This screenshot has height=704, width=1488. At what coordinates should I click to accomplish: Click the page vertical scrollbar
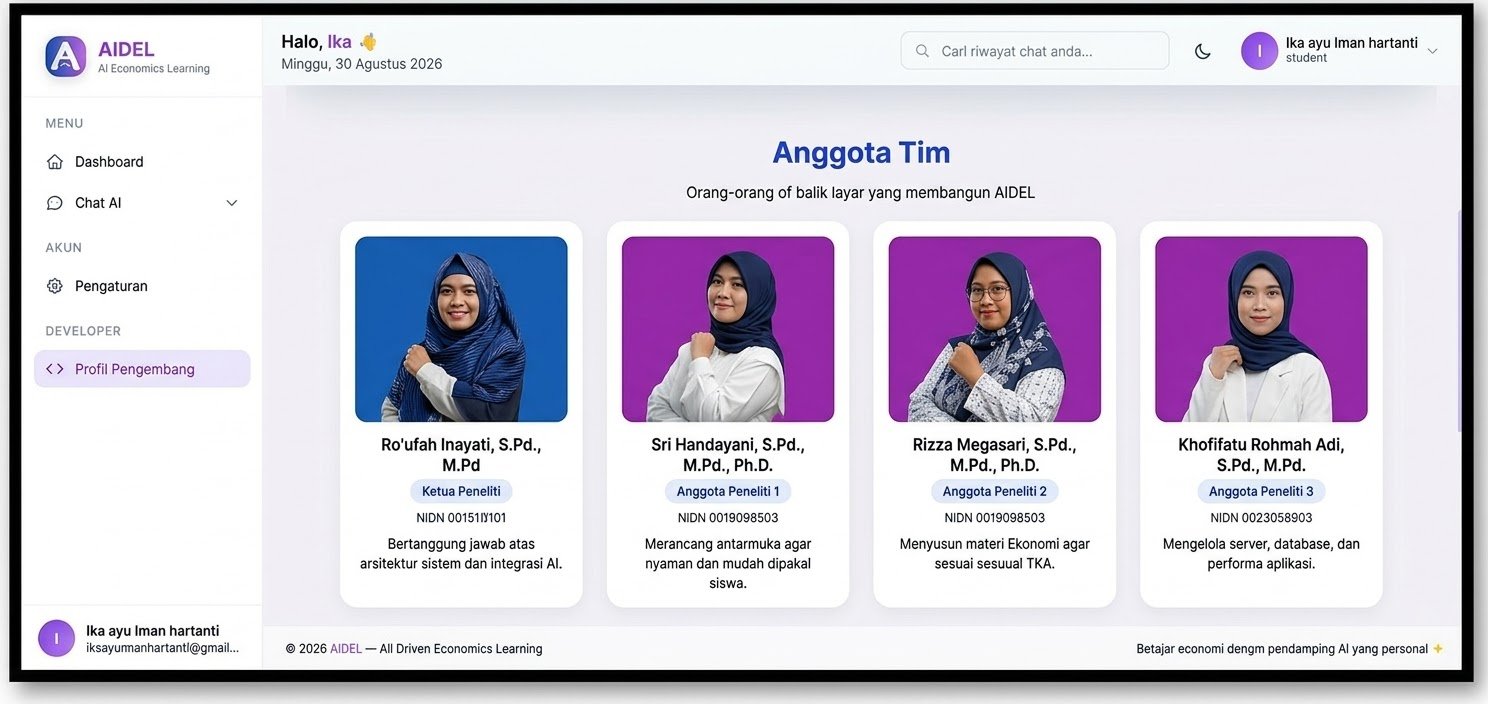pyautogui.click(x=1459, y=320)
